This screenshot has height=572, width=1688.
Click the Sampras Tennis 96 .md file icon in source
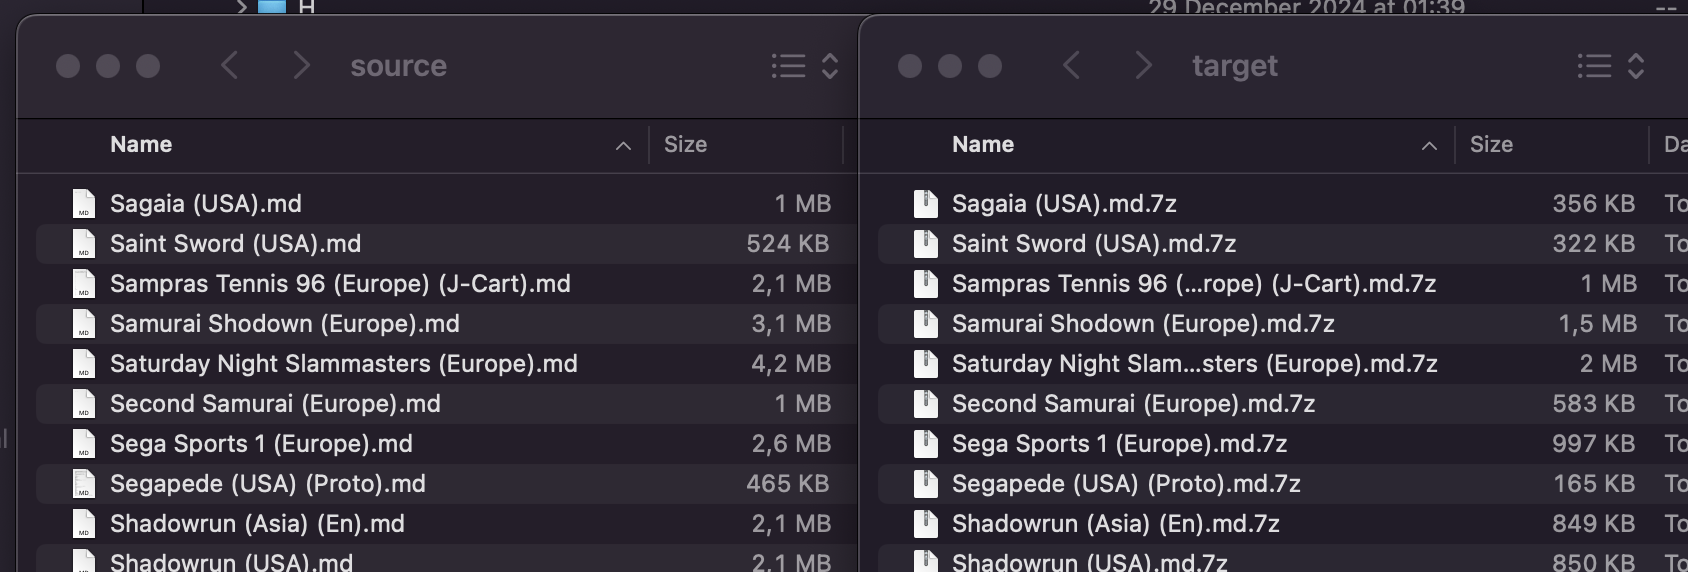click(x=84, y=284)
